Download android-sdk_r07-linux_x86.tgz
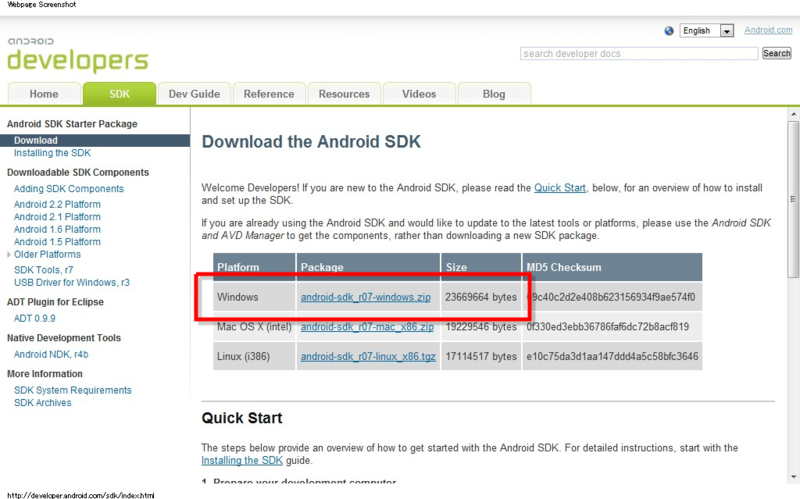Screen dimensions: 800x499 coord(368,356)
